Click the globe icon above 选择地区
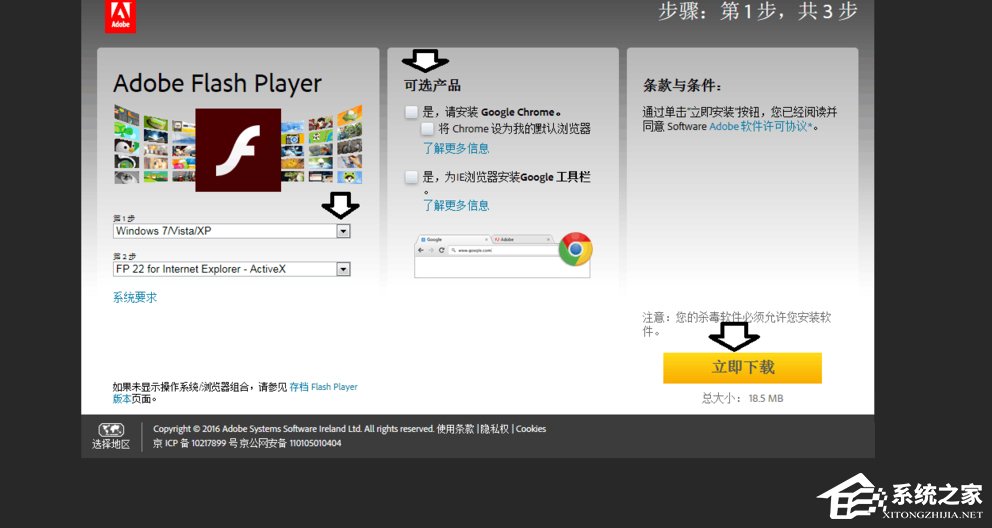This screenshot has height=528, width=992. click(111, 429)
